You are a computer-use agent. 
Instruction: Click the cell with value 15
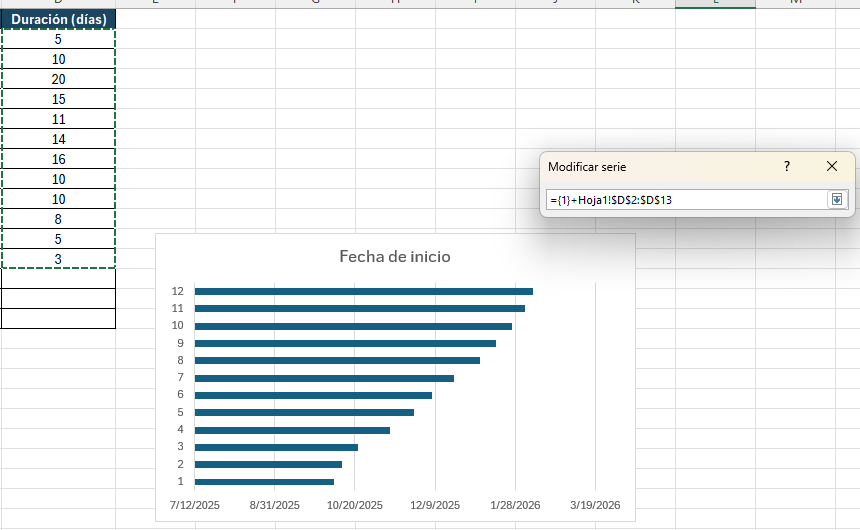[58, 99]
